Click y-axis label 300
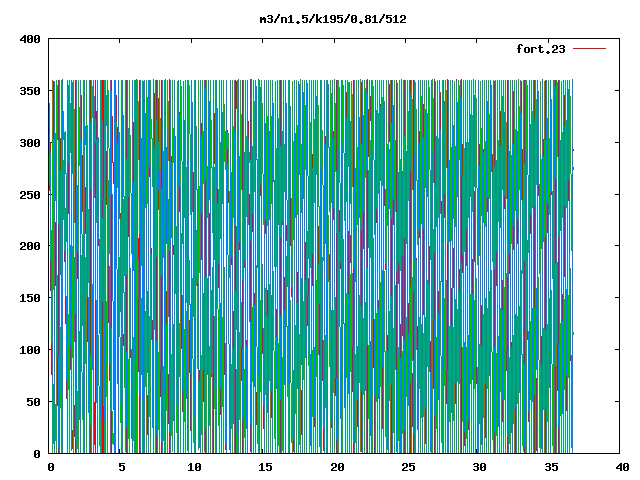This screenshot has height=480, width=640. (x=30, y=143)
